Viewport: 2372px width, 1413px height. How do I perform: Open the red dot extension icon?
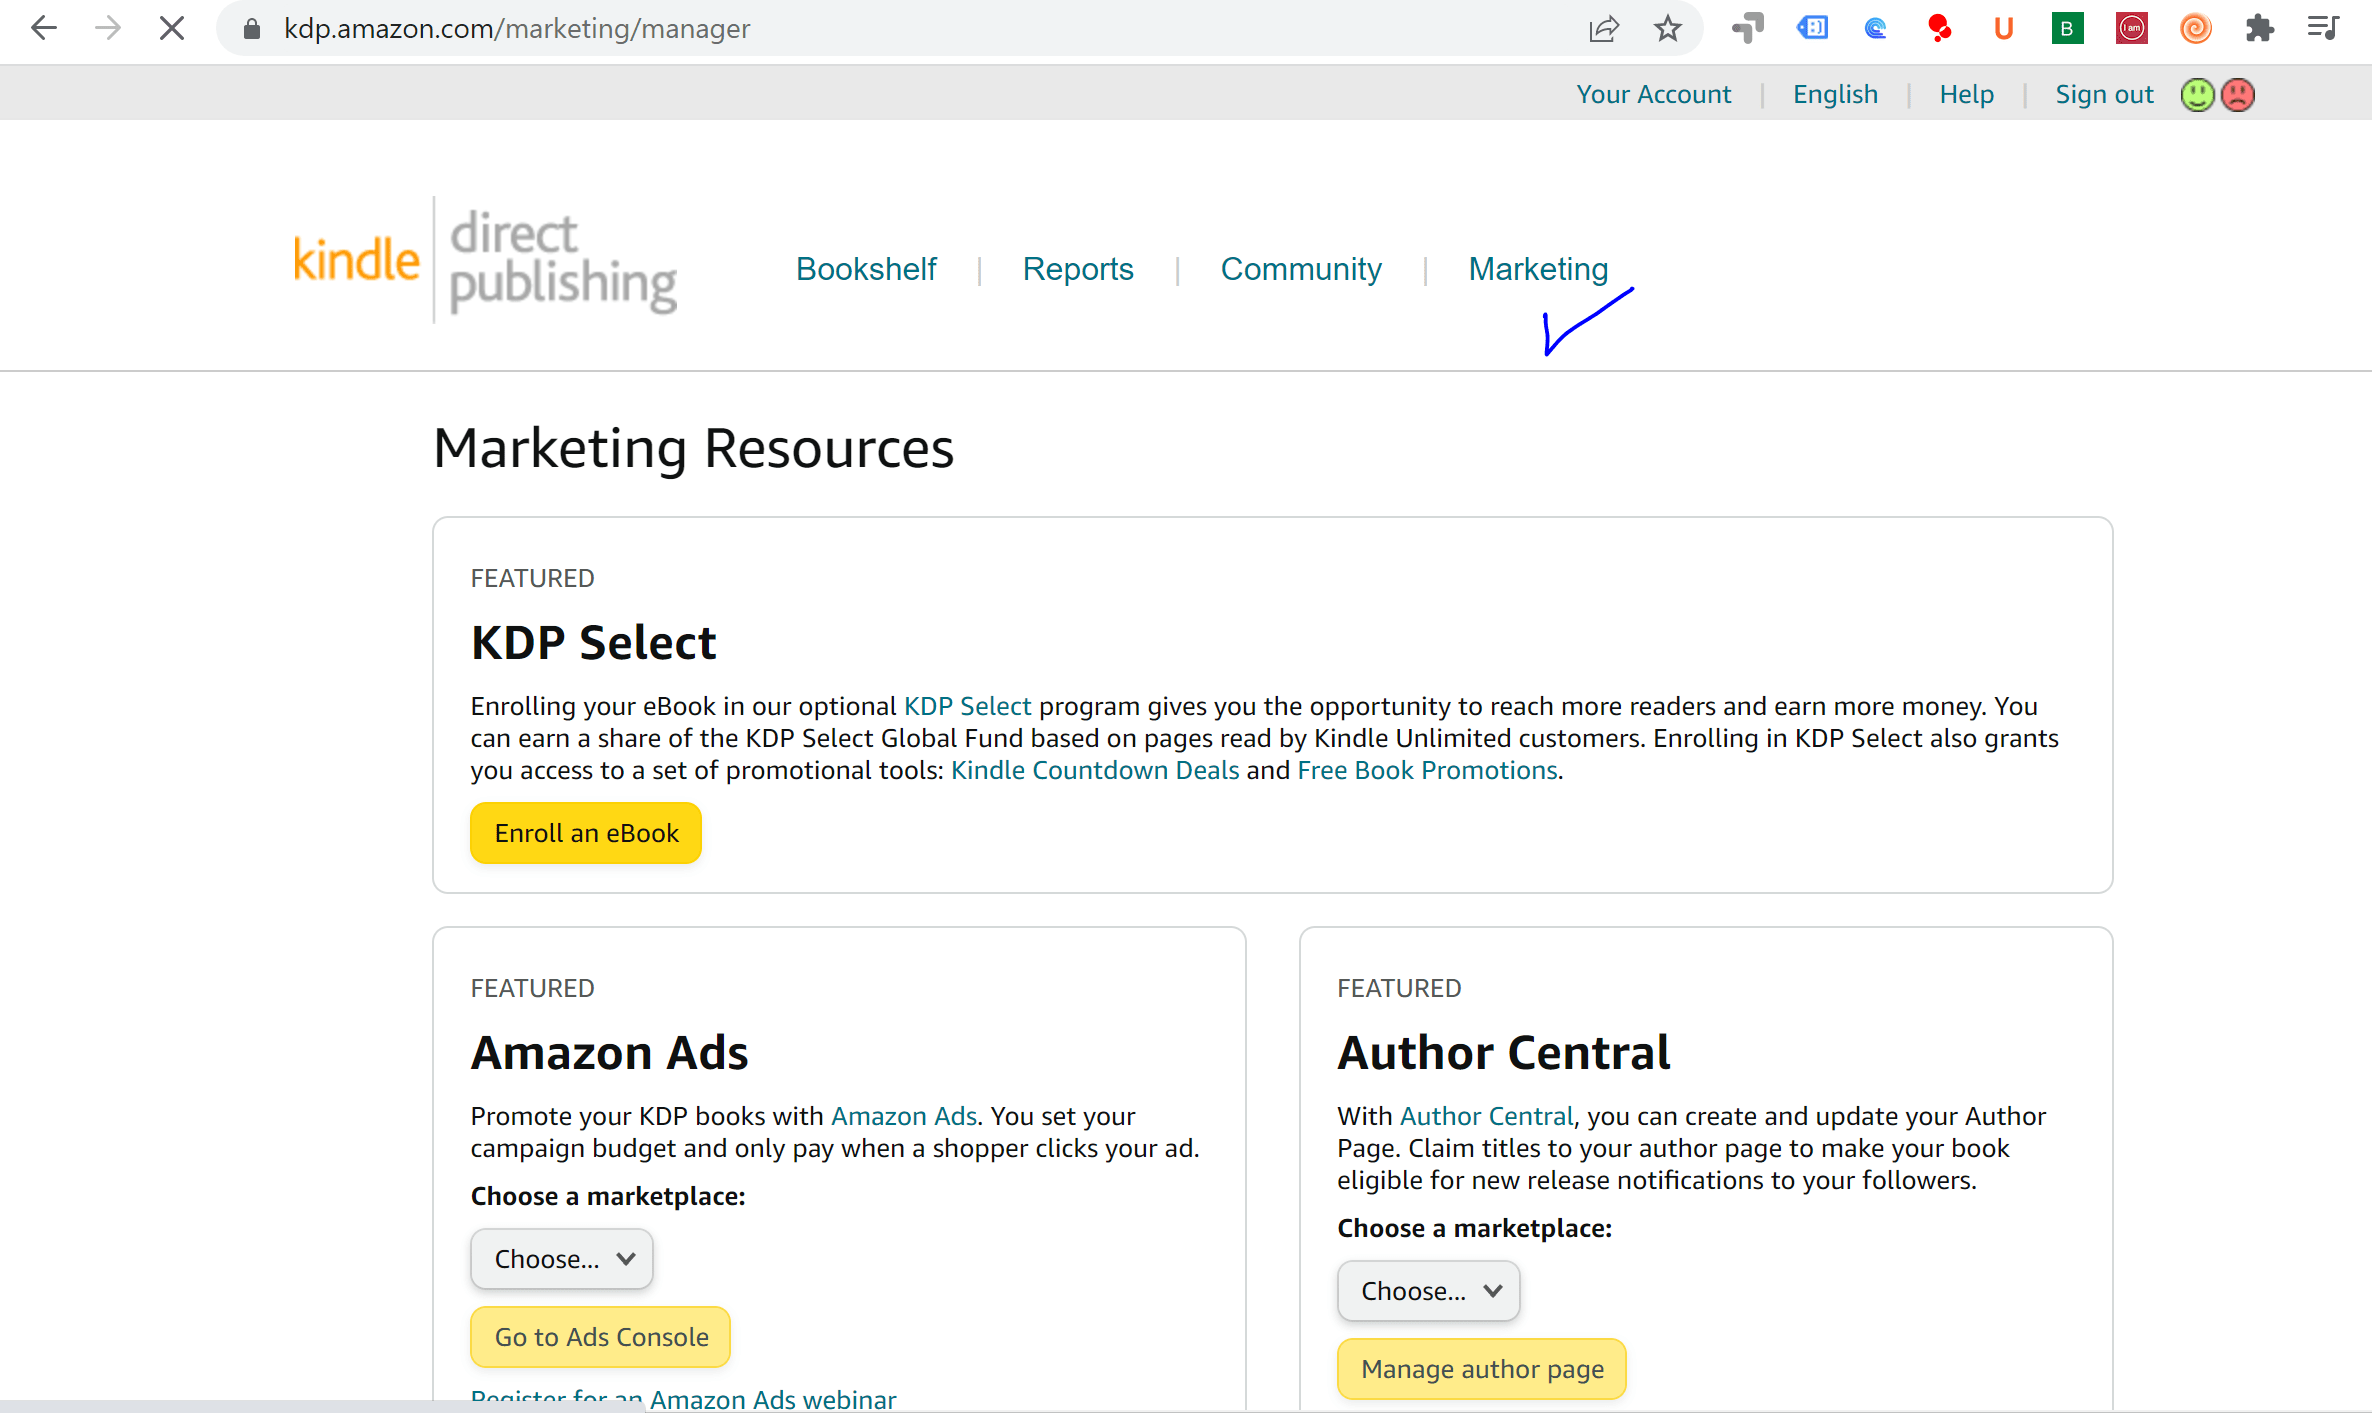[1940, 29]
